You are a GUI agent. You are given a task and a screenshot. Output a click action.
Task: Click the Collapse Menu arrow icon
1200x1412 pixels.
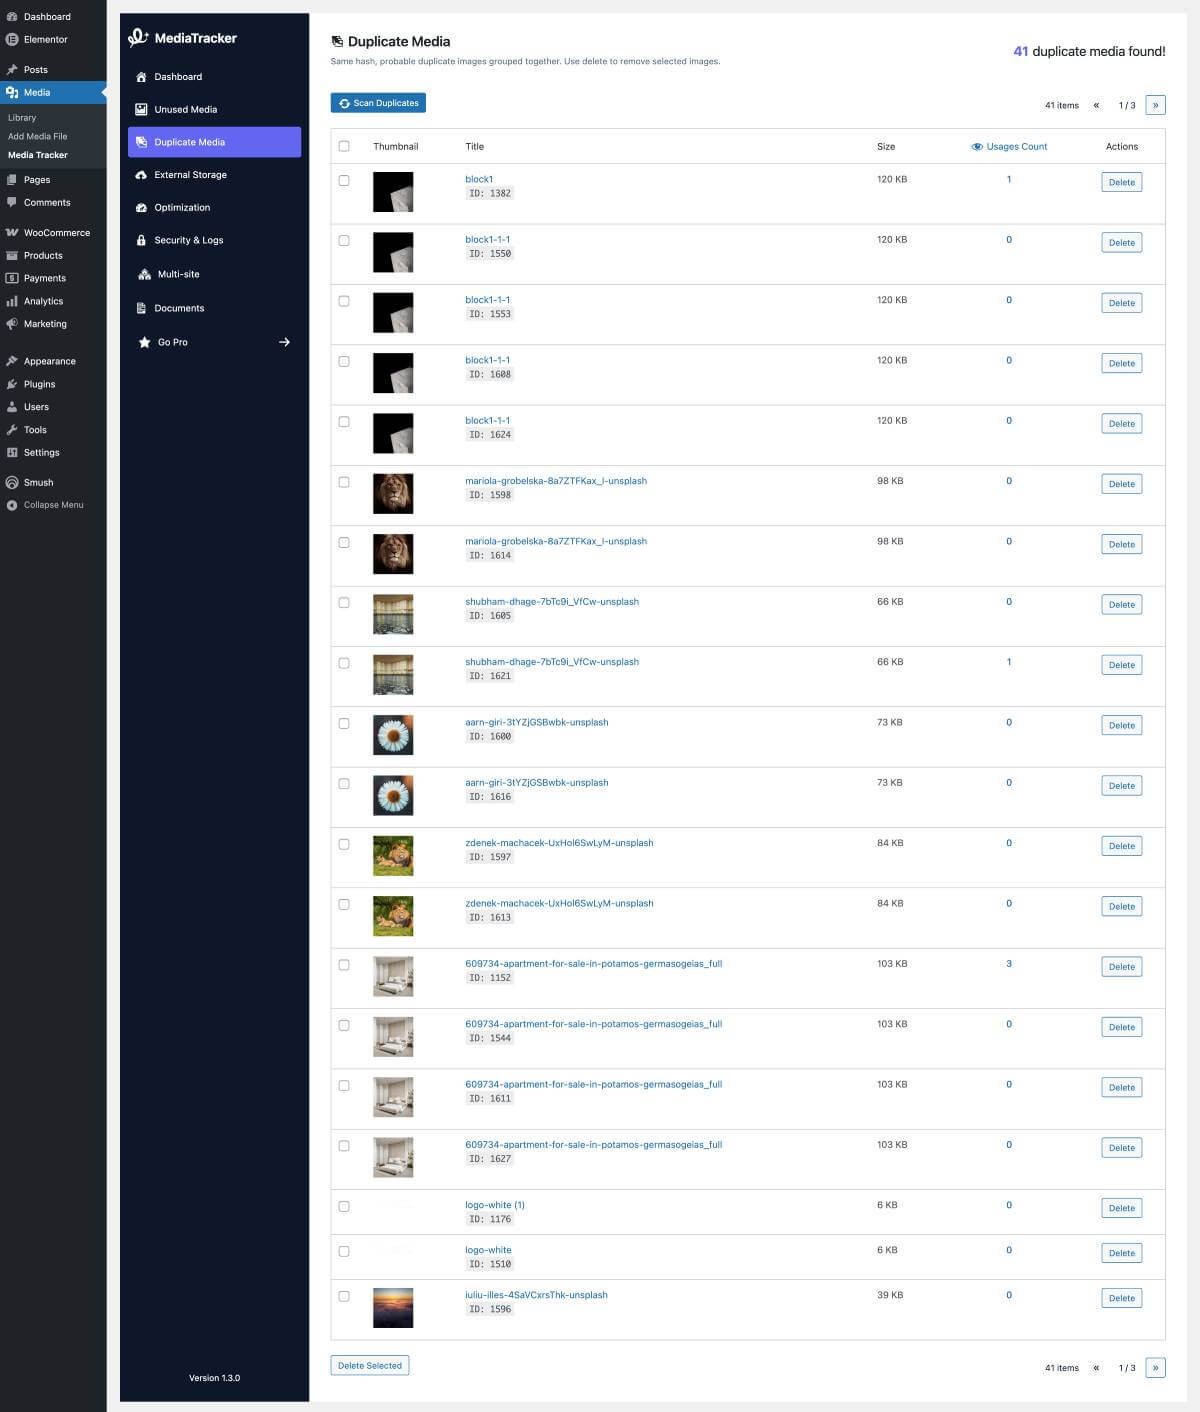(x=12, y=505)
